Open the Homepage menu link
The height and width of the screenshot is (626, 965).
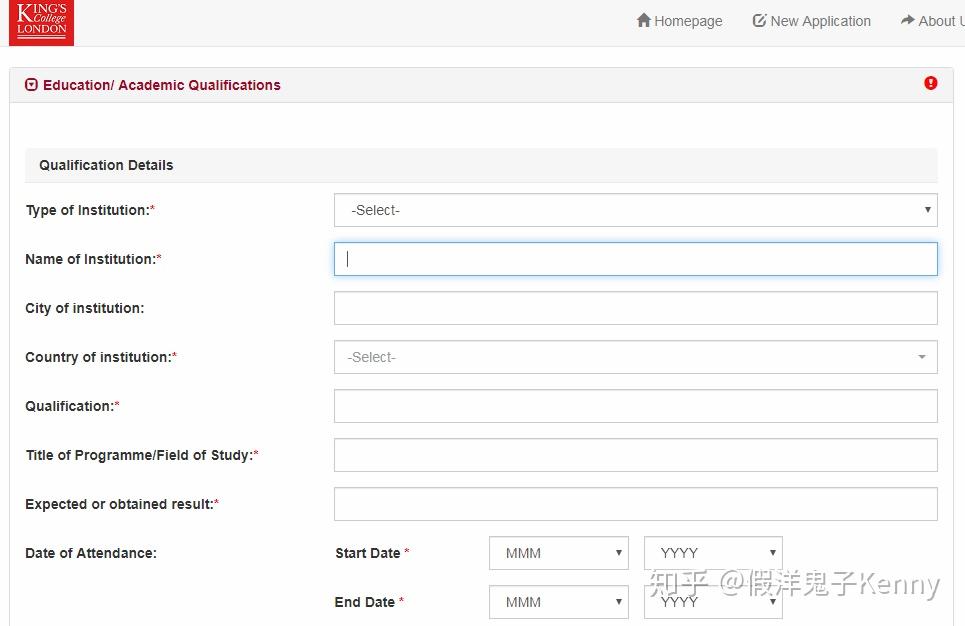click(679, 21)
